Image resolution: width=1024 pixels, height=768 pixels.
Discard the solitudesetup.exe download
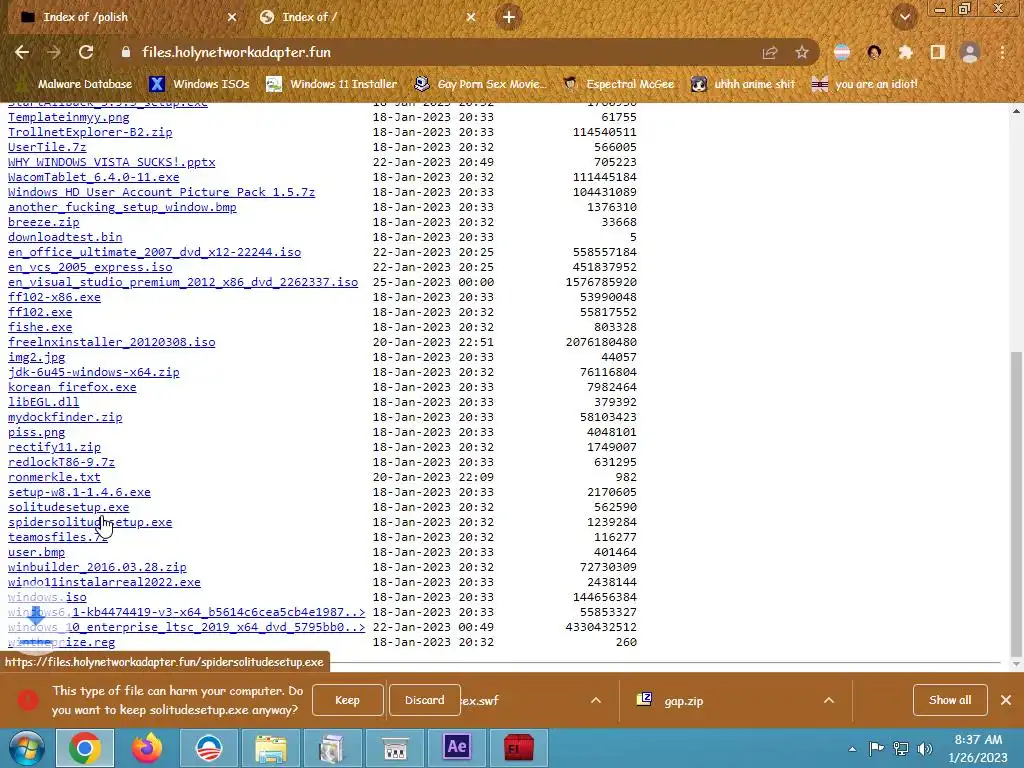[x=424, y=701]
